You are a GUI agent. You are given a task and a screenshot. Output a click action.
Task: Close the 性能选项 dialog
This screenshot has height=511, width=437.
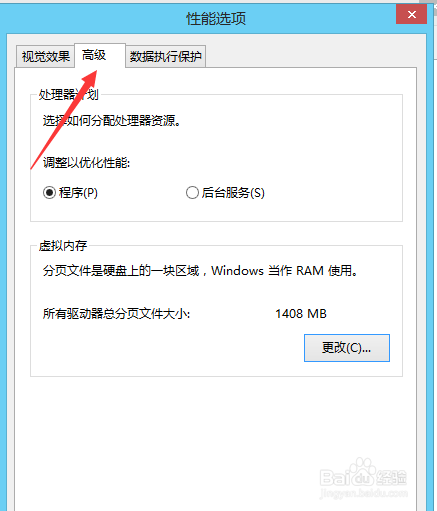tap(411, 15)
